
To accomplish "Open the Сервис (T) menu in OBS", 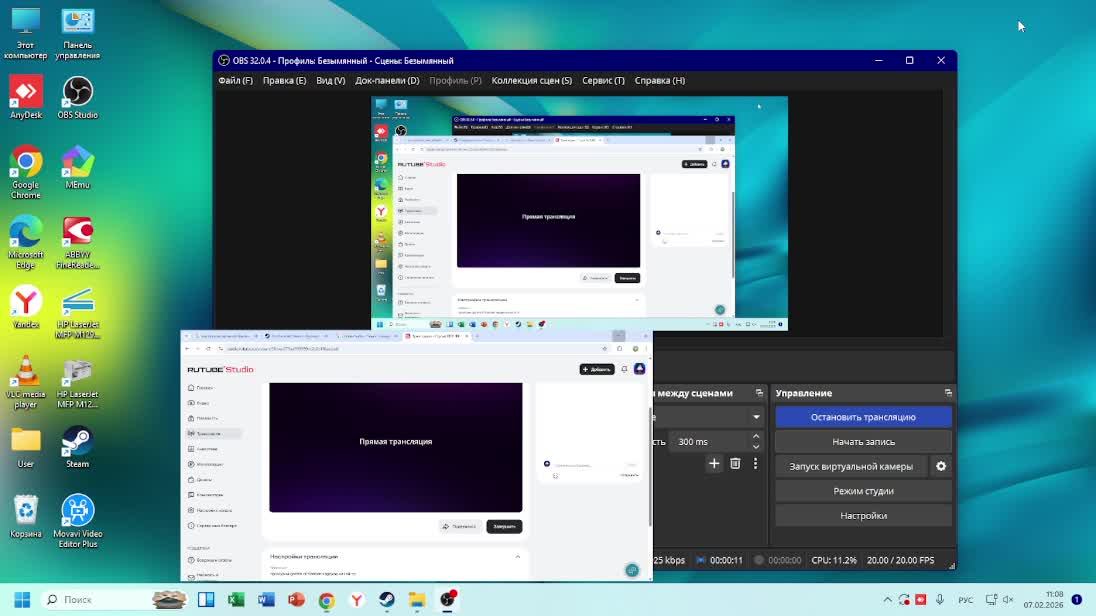I will point(603,80).
